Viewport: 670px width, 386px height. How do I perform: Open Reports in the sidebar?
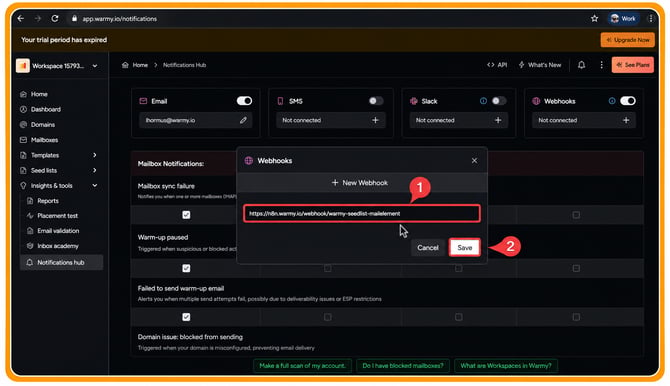(x=47, y=201)
